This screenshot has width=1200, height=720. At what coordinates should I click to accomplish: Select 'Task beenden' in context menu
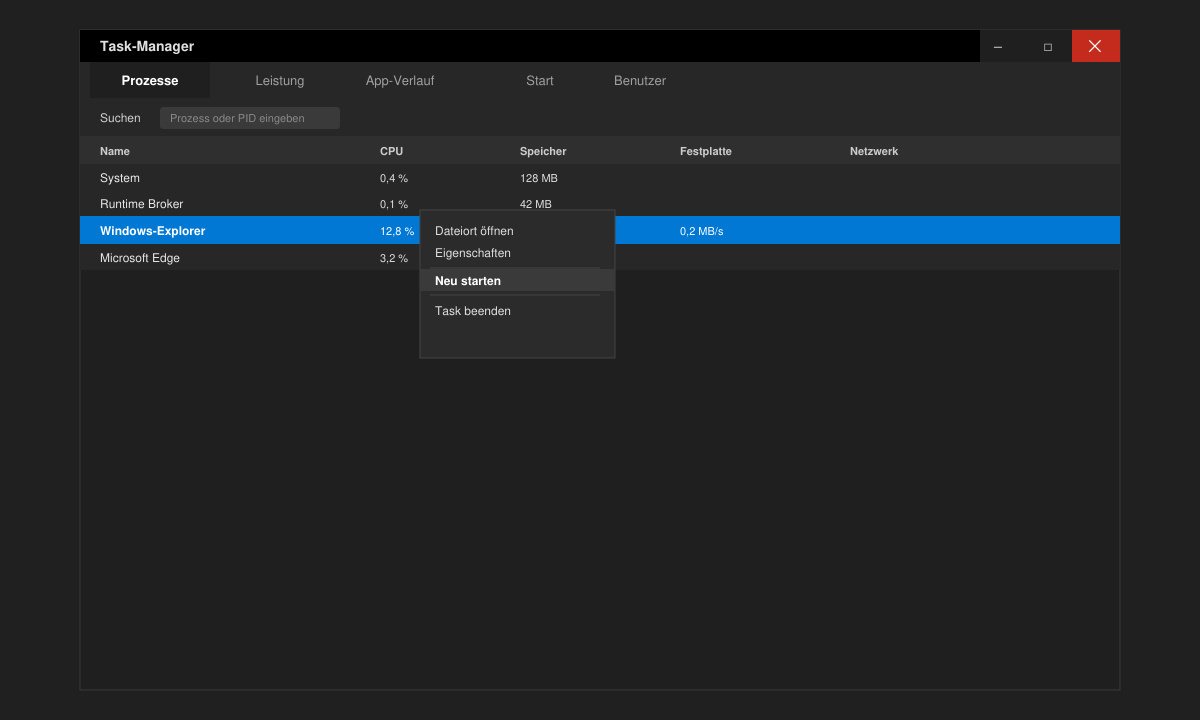tap(517, 311)
